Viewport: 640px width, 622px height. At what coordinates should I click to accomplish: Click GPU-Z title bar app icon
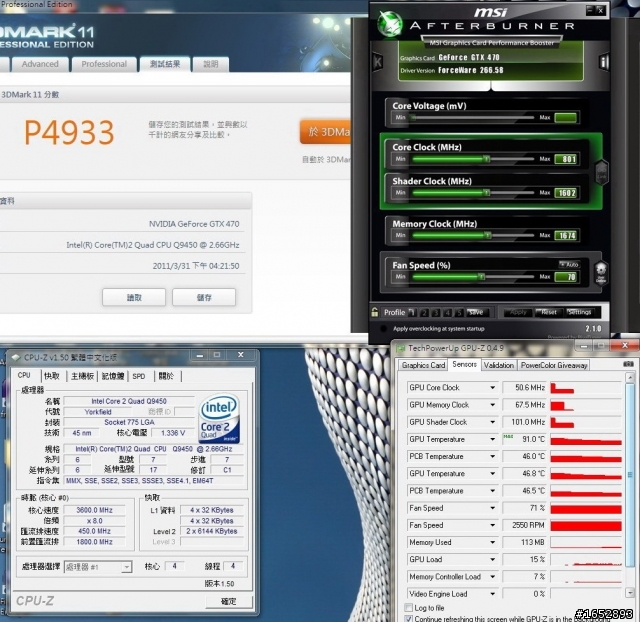coord(401,348)
